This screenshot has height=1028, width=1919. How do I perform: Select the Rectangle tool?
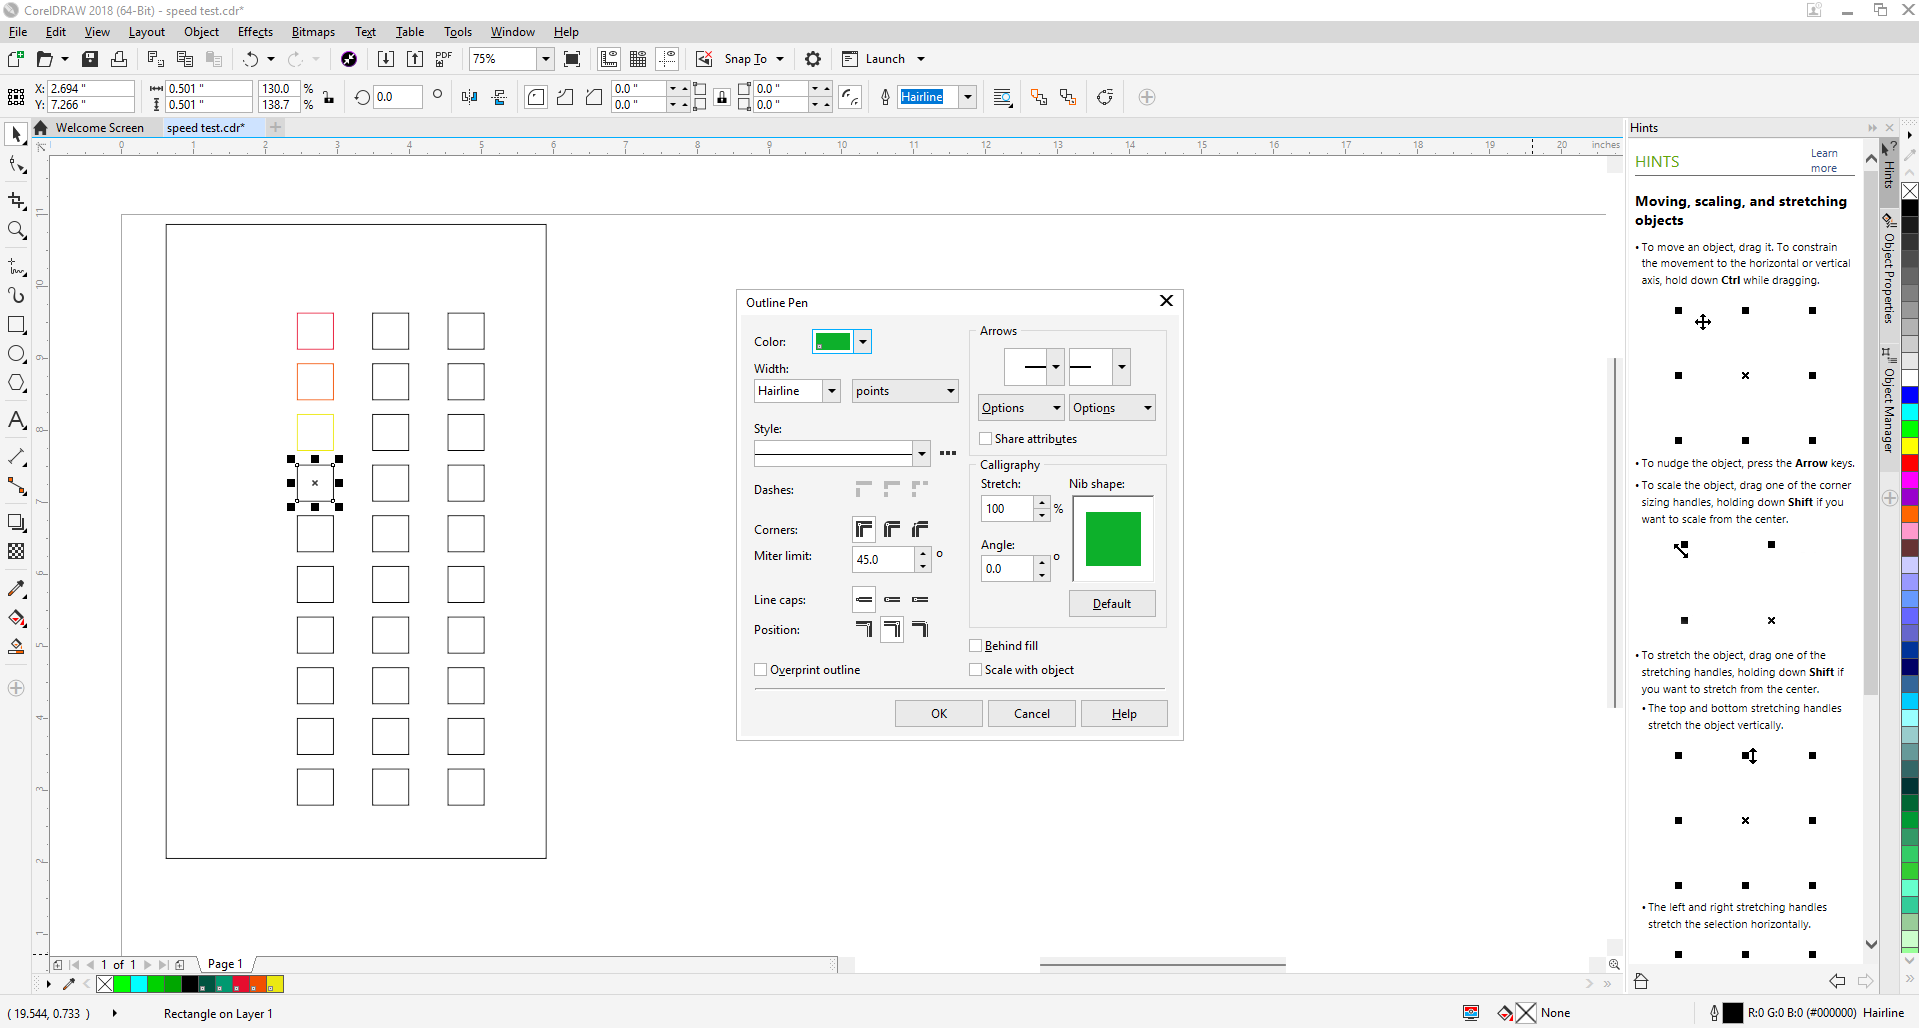click(16, 324)
